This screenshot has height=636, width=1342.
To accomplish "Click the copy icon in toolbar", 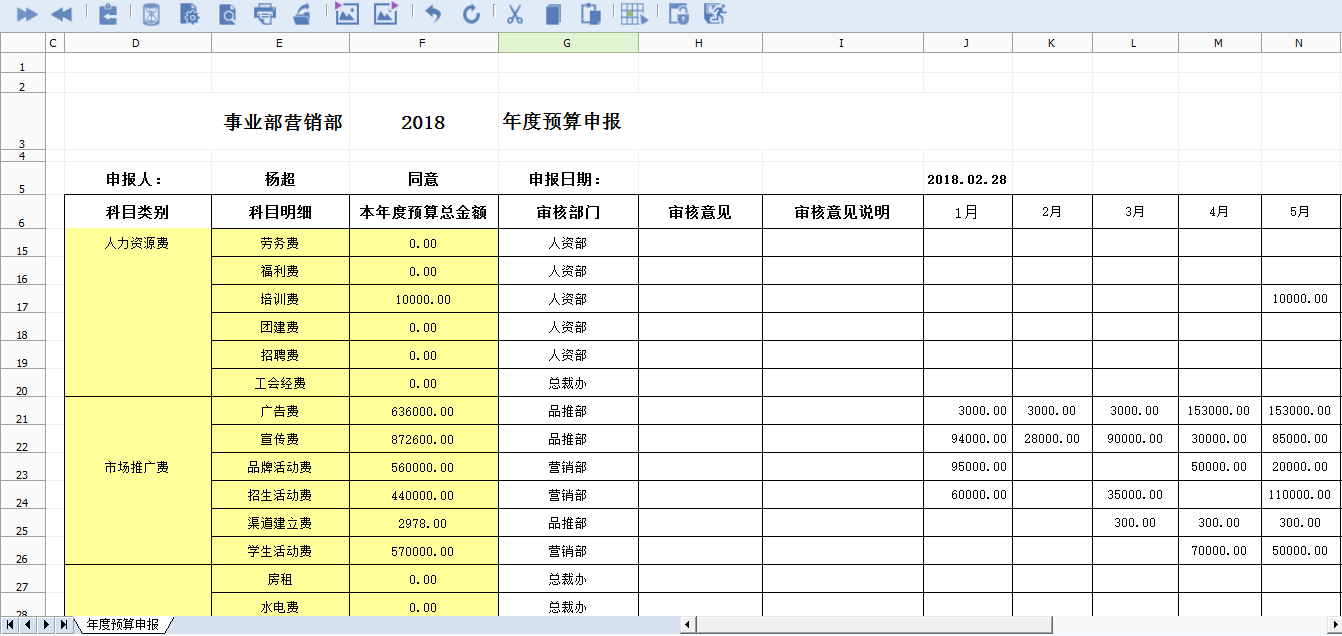I will pyautogui.click(x=553, y=14).
